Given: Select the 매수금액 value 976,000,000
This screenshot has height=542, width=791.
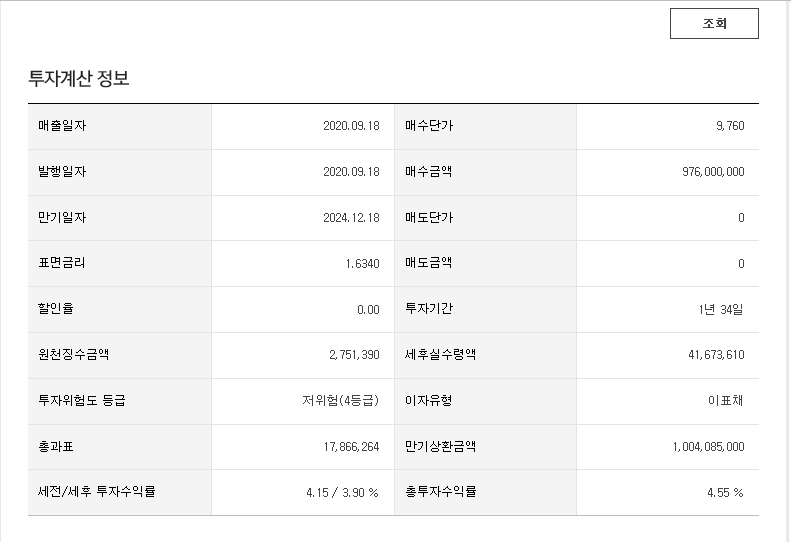Looking at the screenshot, I should pos(712,172).
